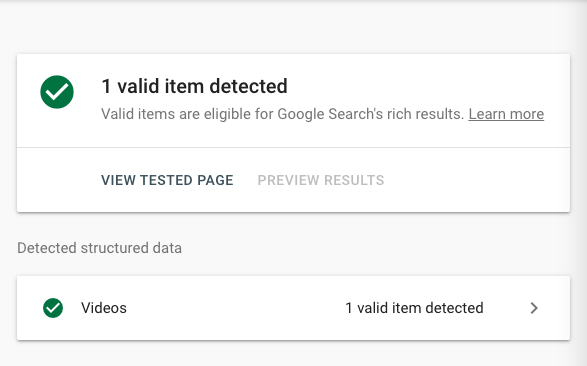Click the large green checkmark status icon
Screen dimensions: 587x366
(x=57, y=92)
